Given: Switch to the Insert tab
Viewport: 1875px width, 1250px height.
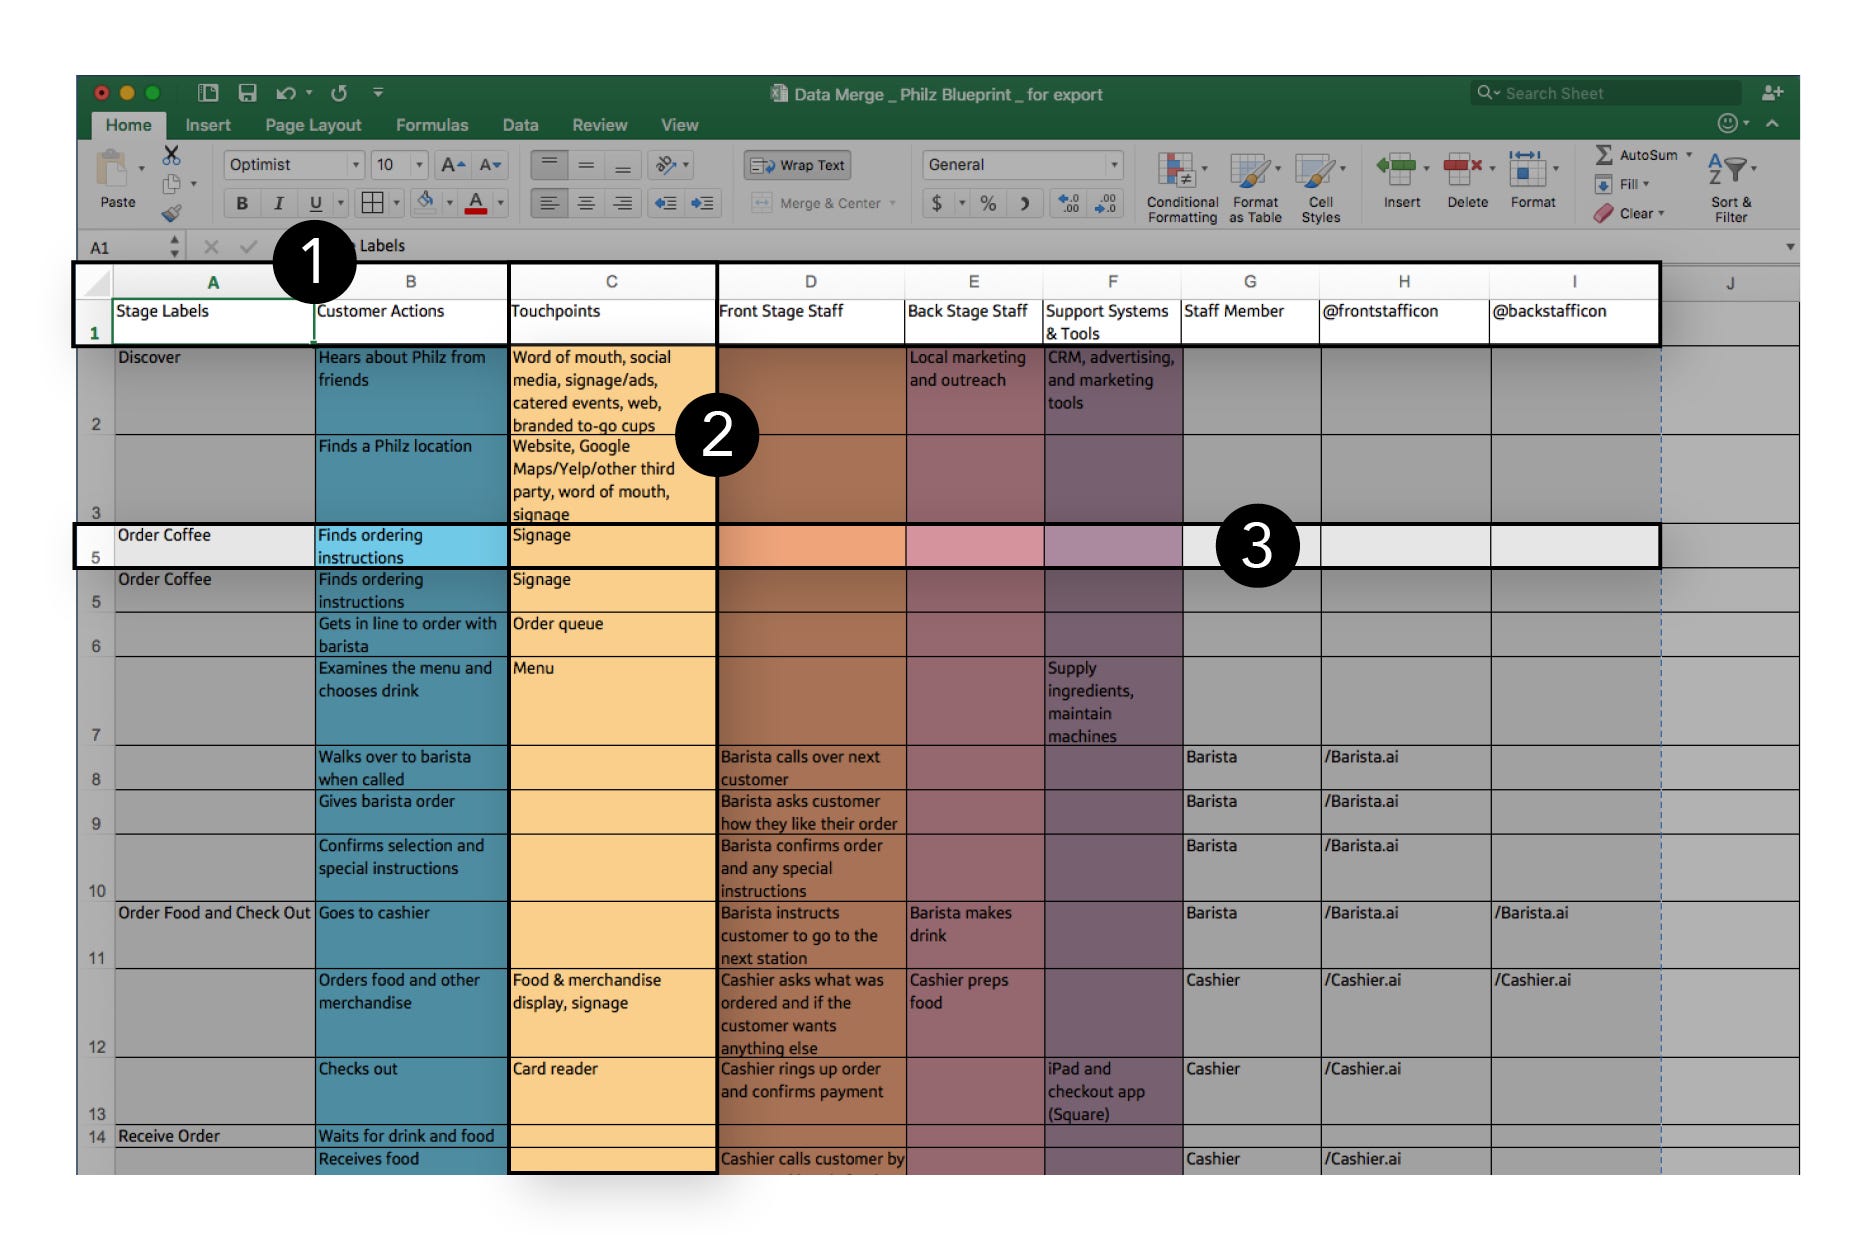Looking at the screenshot, I should (208, 125).
